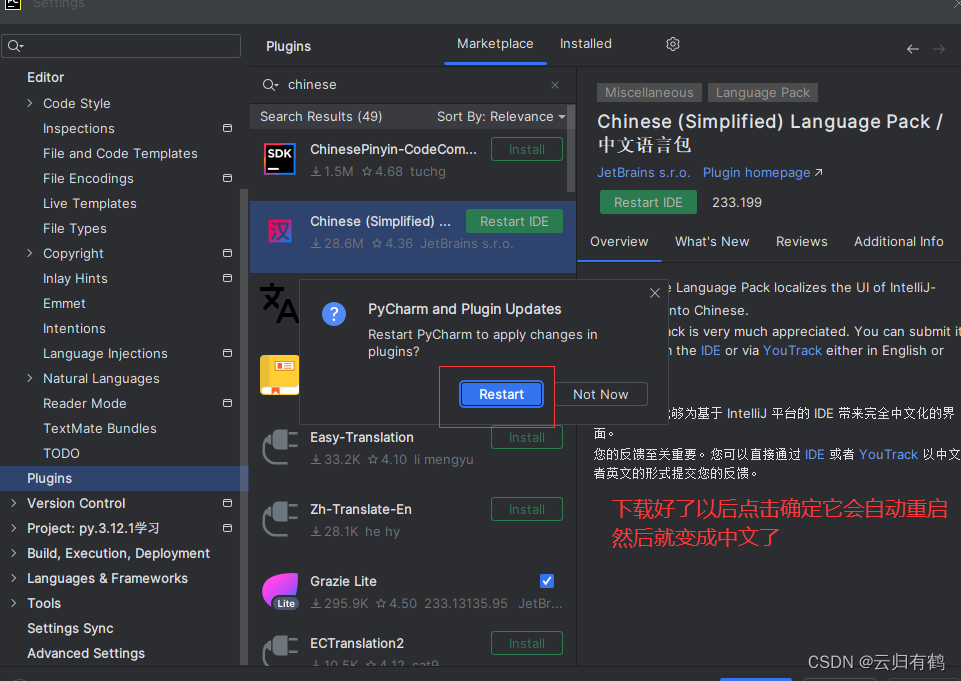
Task: Expand the Copyright tree node
Action: point(29,253)
